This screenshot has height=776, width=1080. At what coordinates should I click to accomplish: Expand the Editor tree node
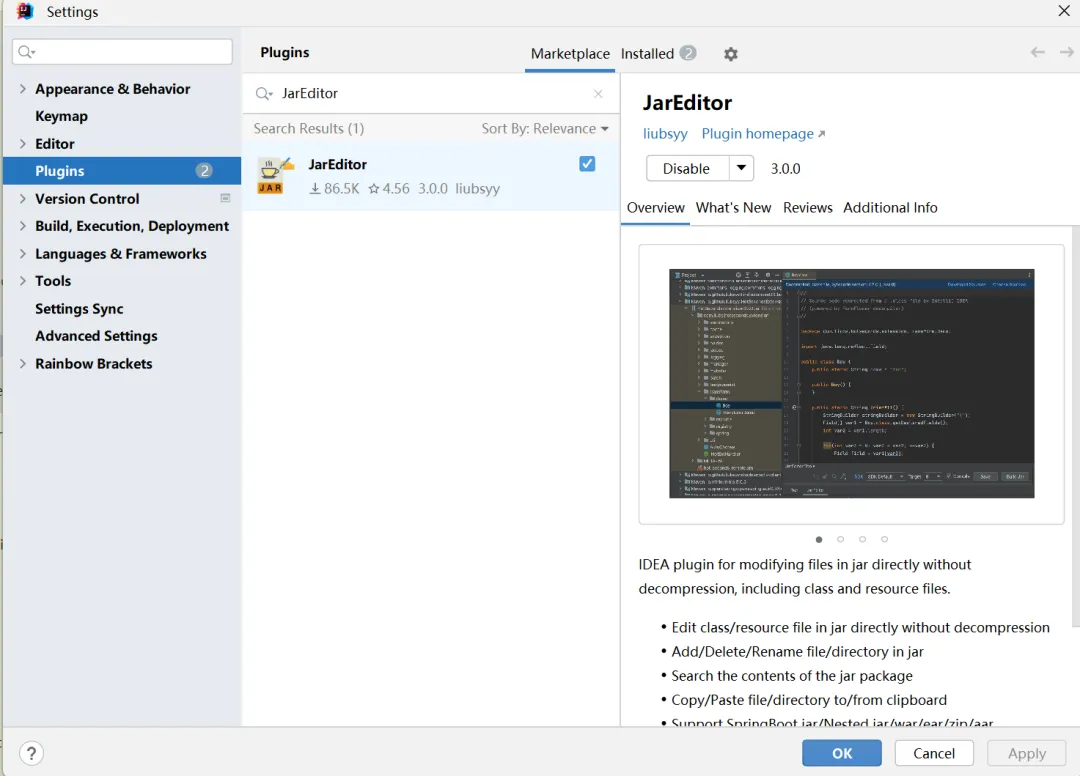(23, 143)
